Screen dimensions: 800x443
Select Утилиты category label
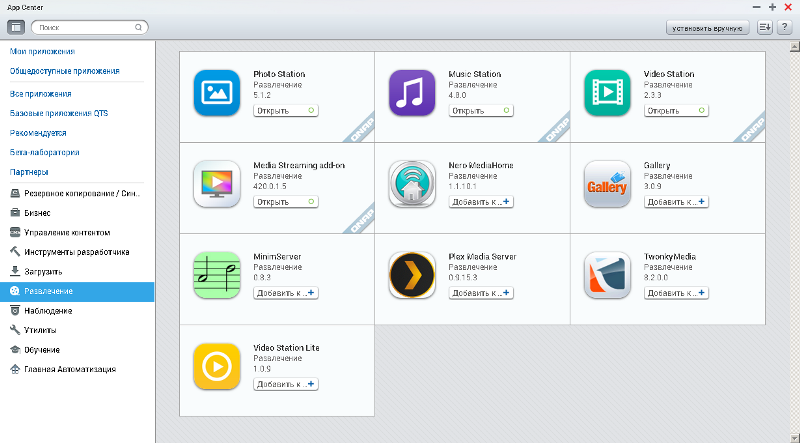point(40,330)
